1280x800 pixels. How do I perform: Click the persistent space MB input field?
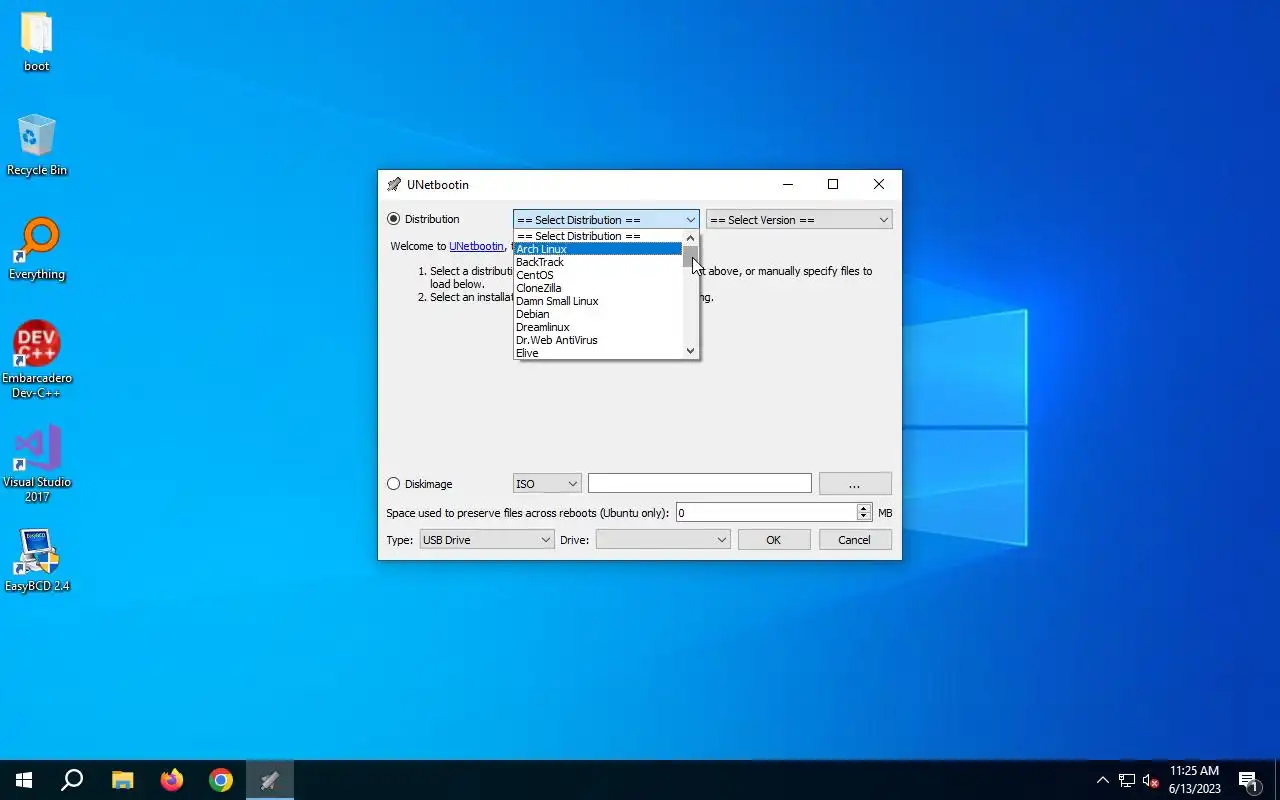[x=766, y=512]
